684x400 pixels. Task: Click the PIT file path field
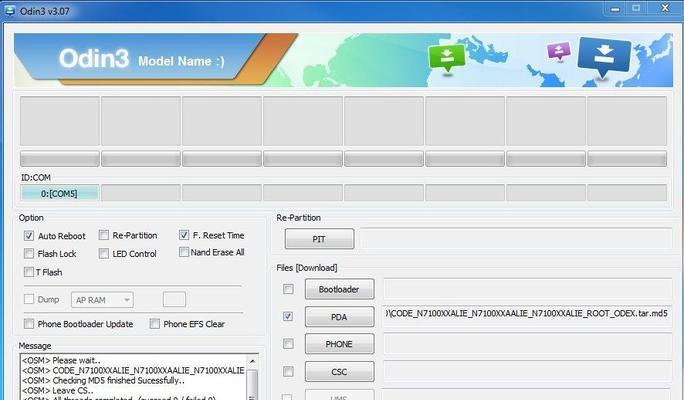(516, 239)
